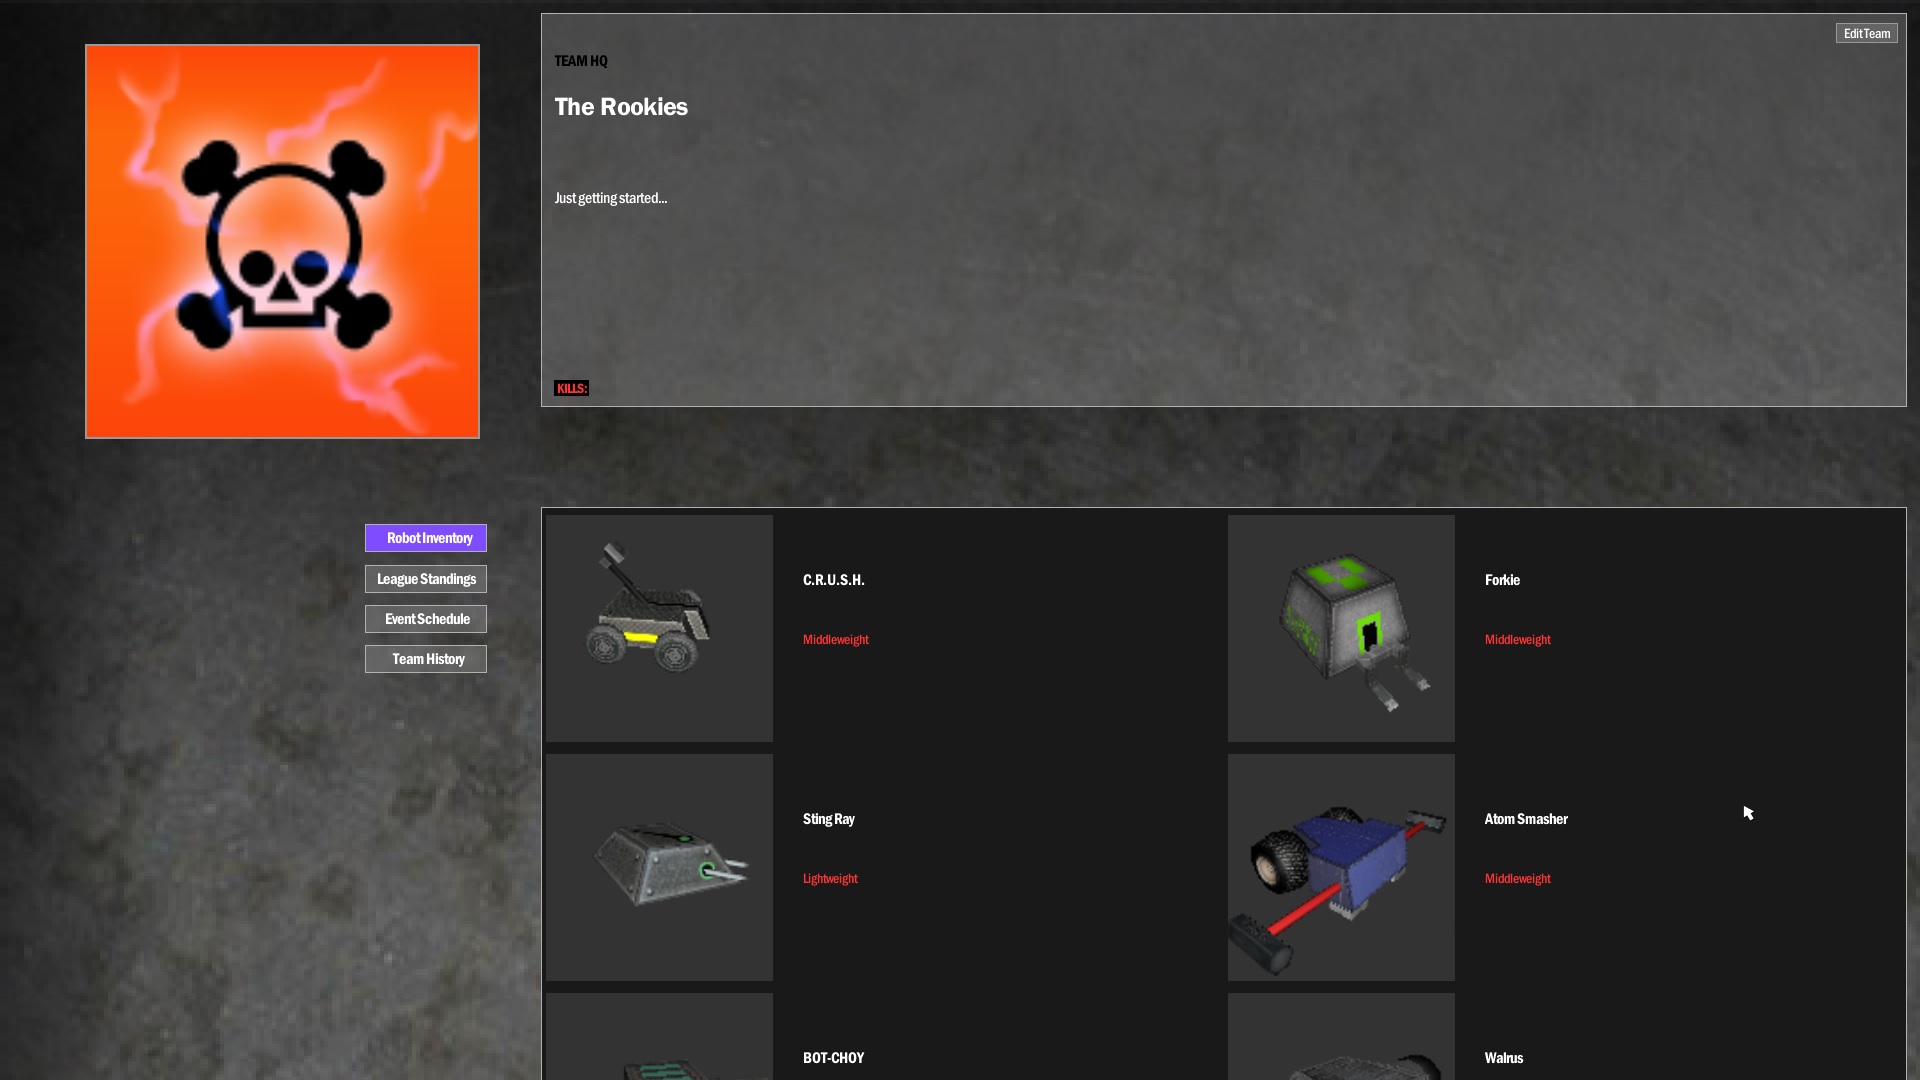The image size is (1920, 1080).
Task: Click the Sting Ray robot image
Action: (x=659, y=867)
